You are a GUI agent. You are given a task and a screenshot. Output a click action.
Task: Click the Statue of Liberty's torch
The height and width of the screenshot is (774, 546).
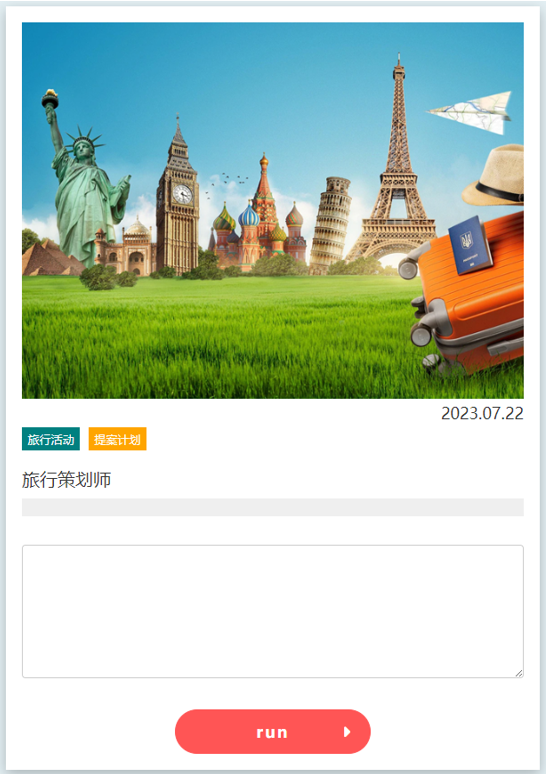(50, 99)
